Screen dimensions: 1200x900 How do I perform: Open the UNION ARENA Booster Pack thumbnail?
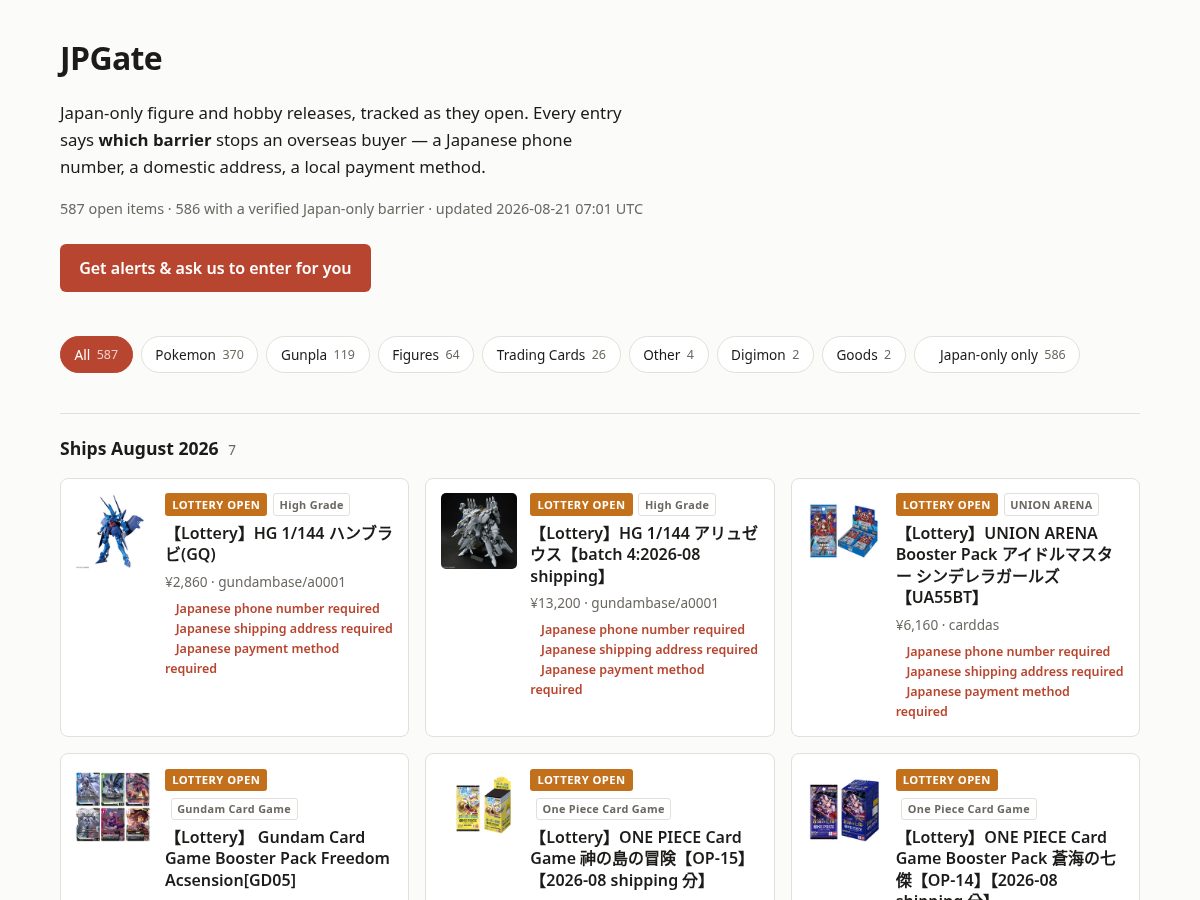(844, 531)
